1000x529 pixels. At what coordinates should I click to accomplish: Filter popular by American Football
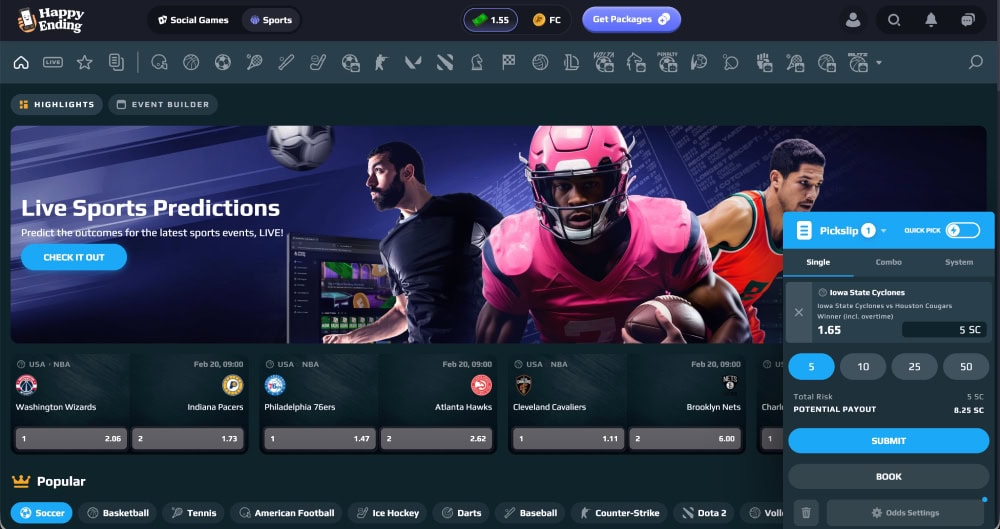[x=286, y=512]
